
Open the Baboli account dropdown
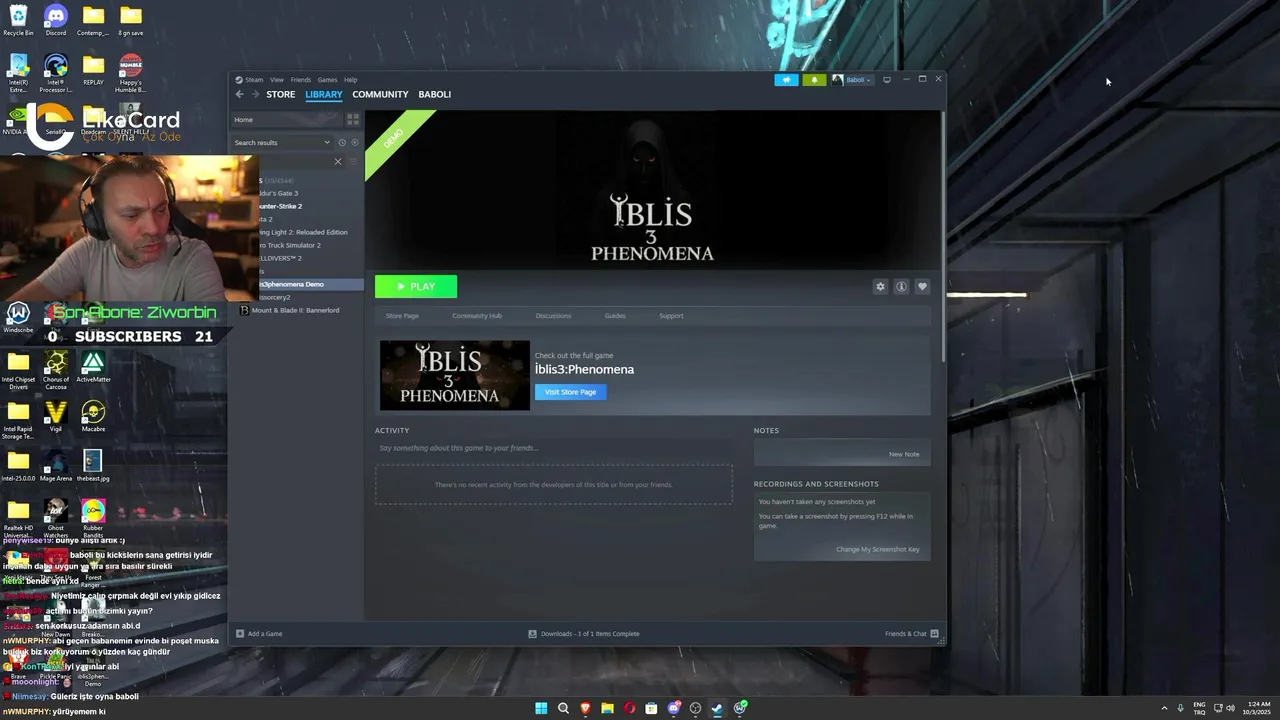(x=852, y=80)
